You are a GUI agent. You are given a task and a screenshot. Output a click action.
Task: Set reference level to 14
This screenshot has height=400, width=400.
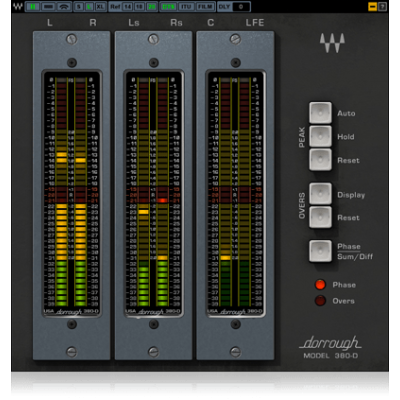[128, 6]
